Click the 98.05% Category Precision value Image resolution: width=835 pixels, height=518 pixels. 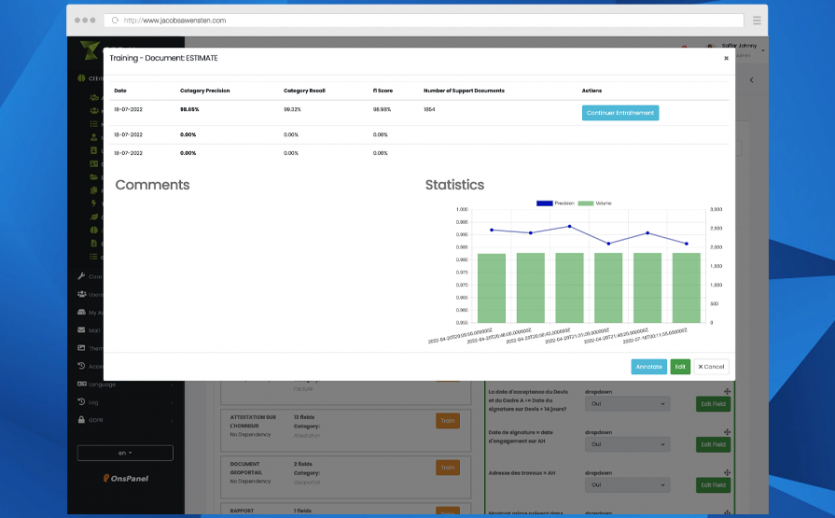coord(190,110)
